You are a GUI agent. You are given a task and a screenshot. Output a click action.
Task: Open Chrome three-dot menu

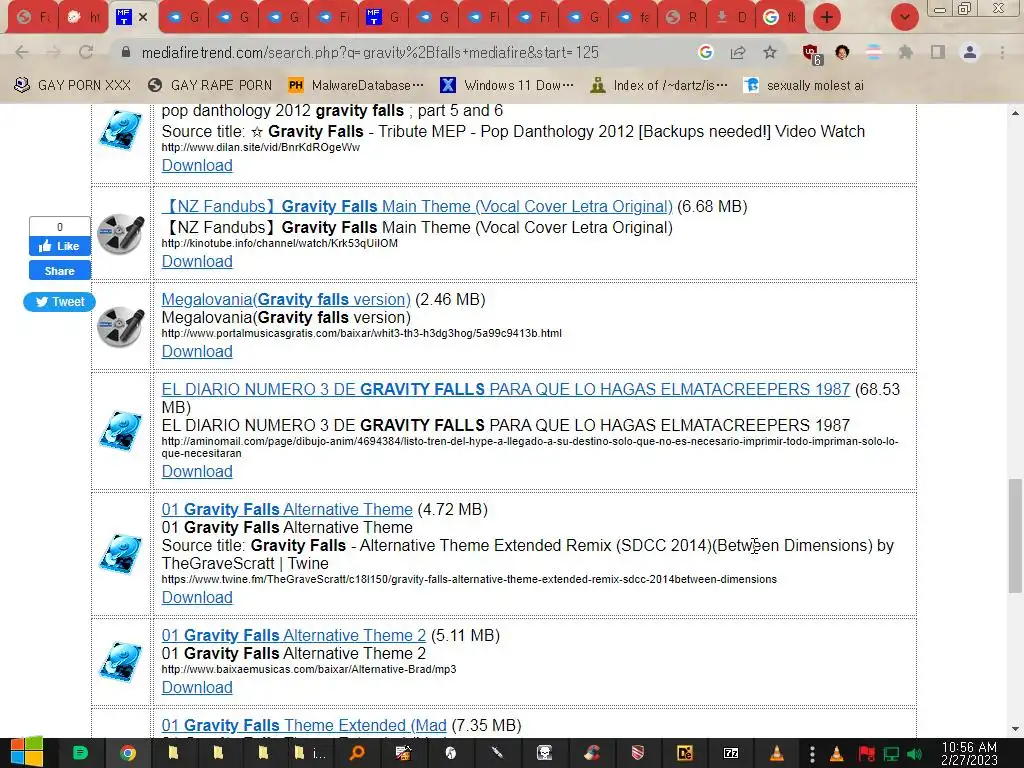tap(1002, 52)
